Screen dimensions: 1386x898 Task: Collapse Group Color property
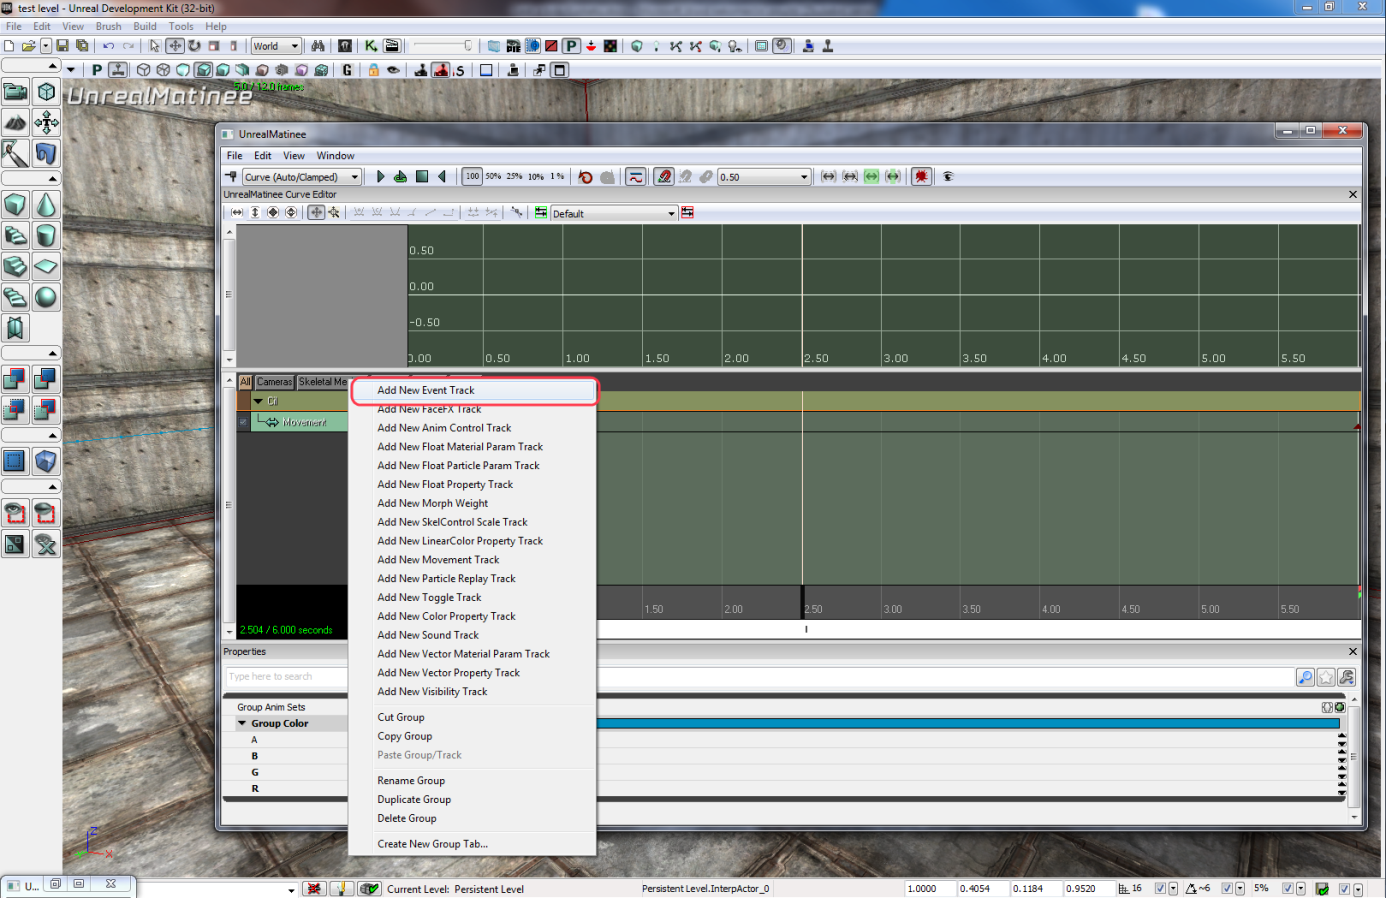coord(242,723)
